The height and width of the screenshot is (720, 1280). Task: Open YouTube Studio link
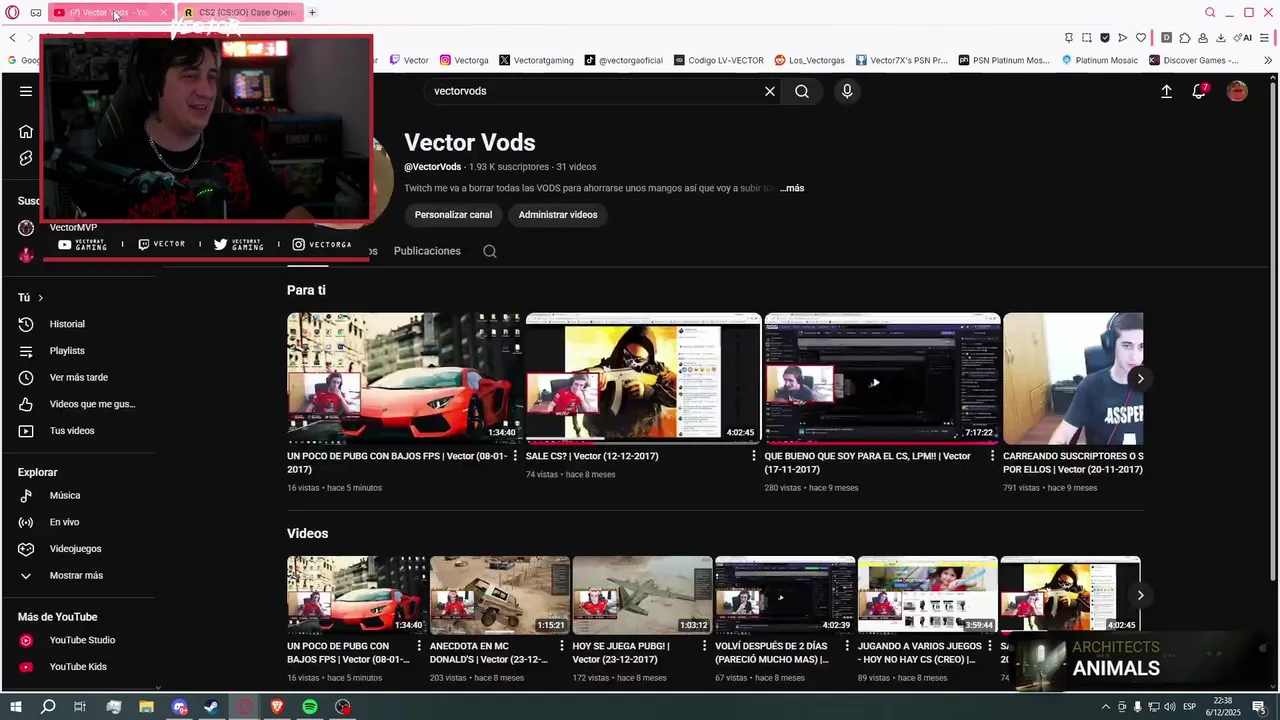click(82, 640)
